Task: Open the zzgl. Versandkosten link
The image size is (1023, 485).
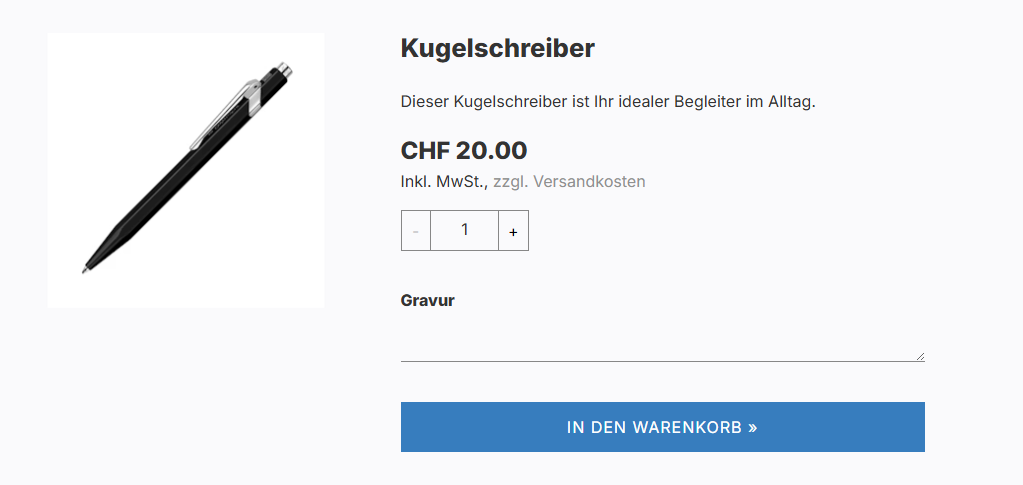Action: [569, 181]
